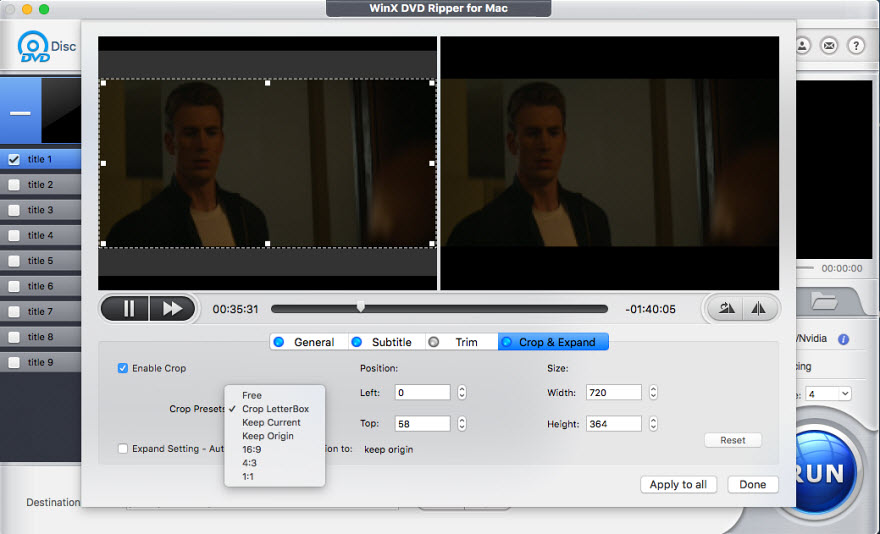Click the rotate video icon
The image size is (880, 534).
point(727,309)
